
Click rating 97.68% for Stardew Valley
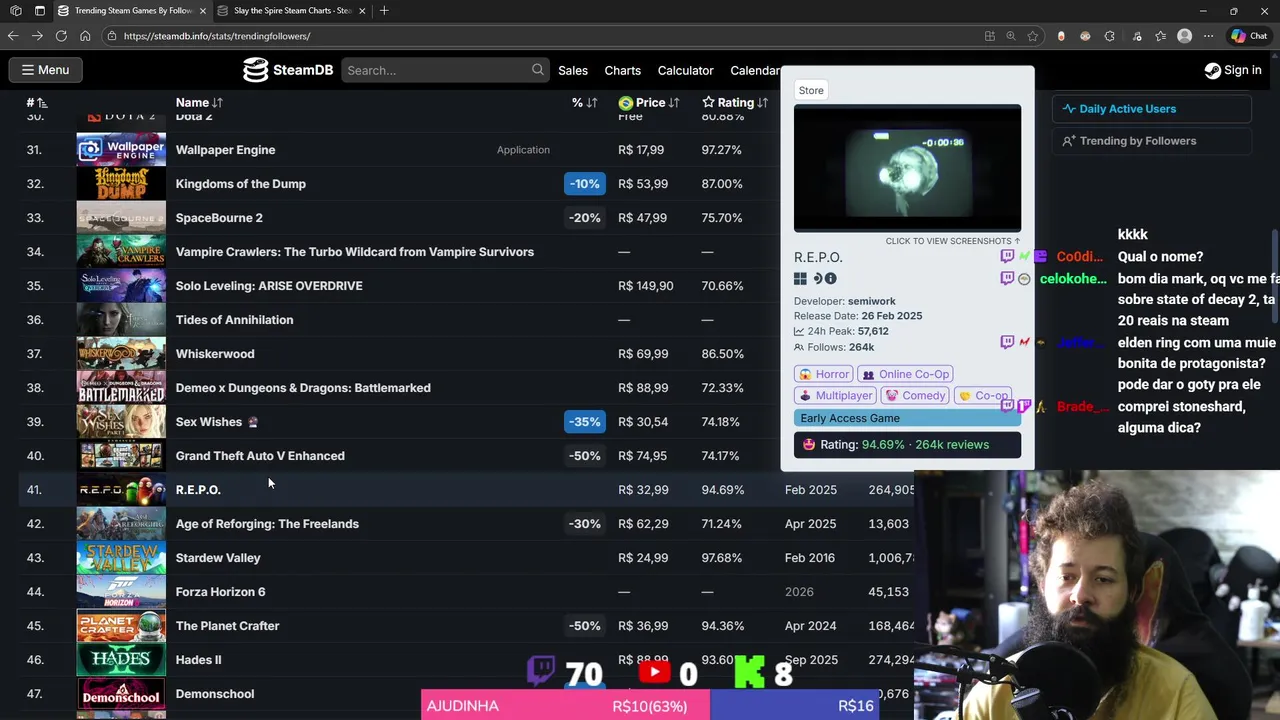pyautogui.click(x=722, y=558)
